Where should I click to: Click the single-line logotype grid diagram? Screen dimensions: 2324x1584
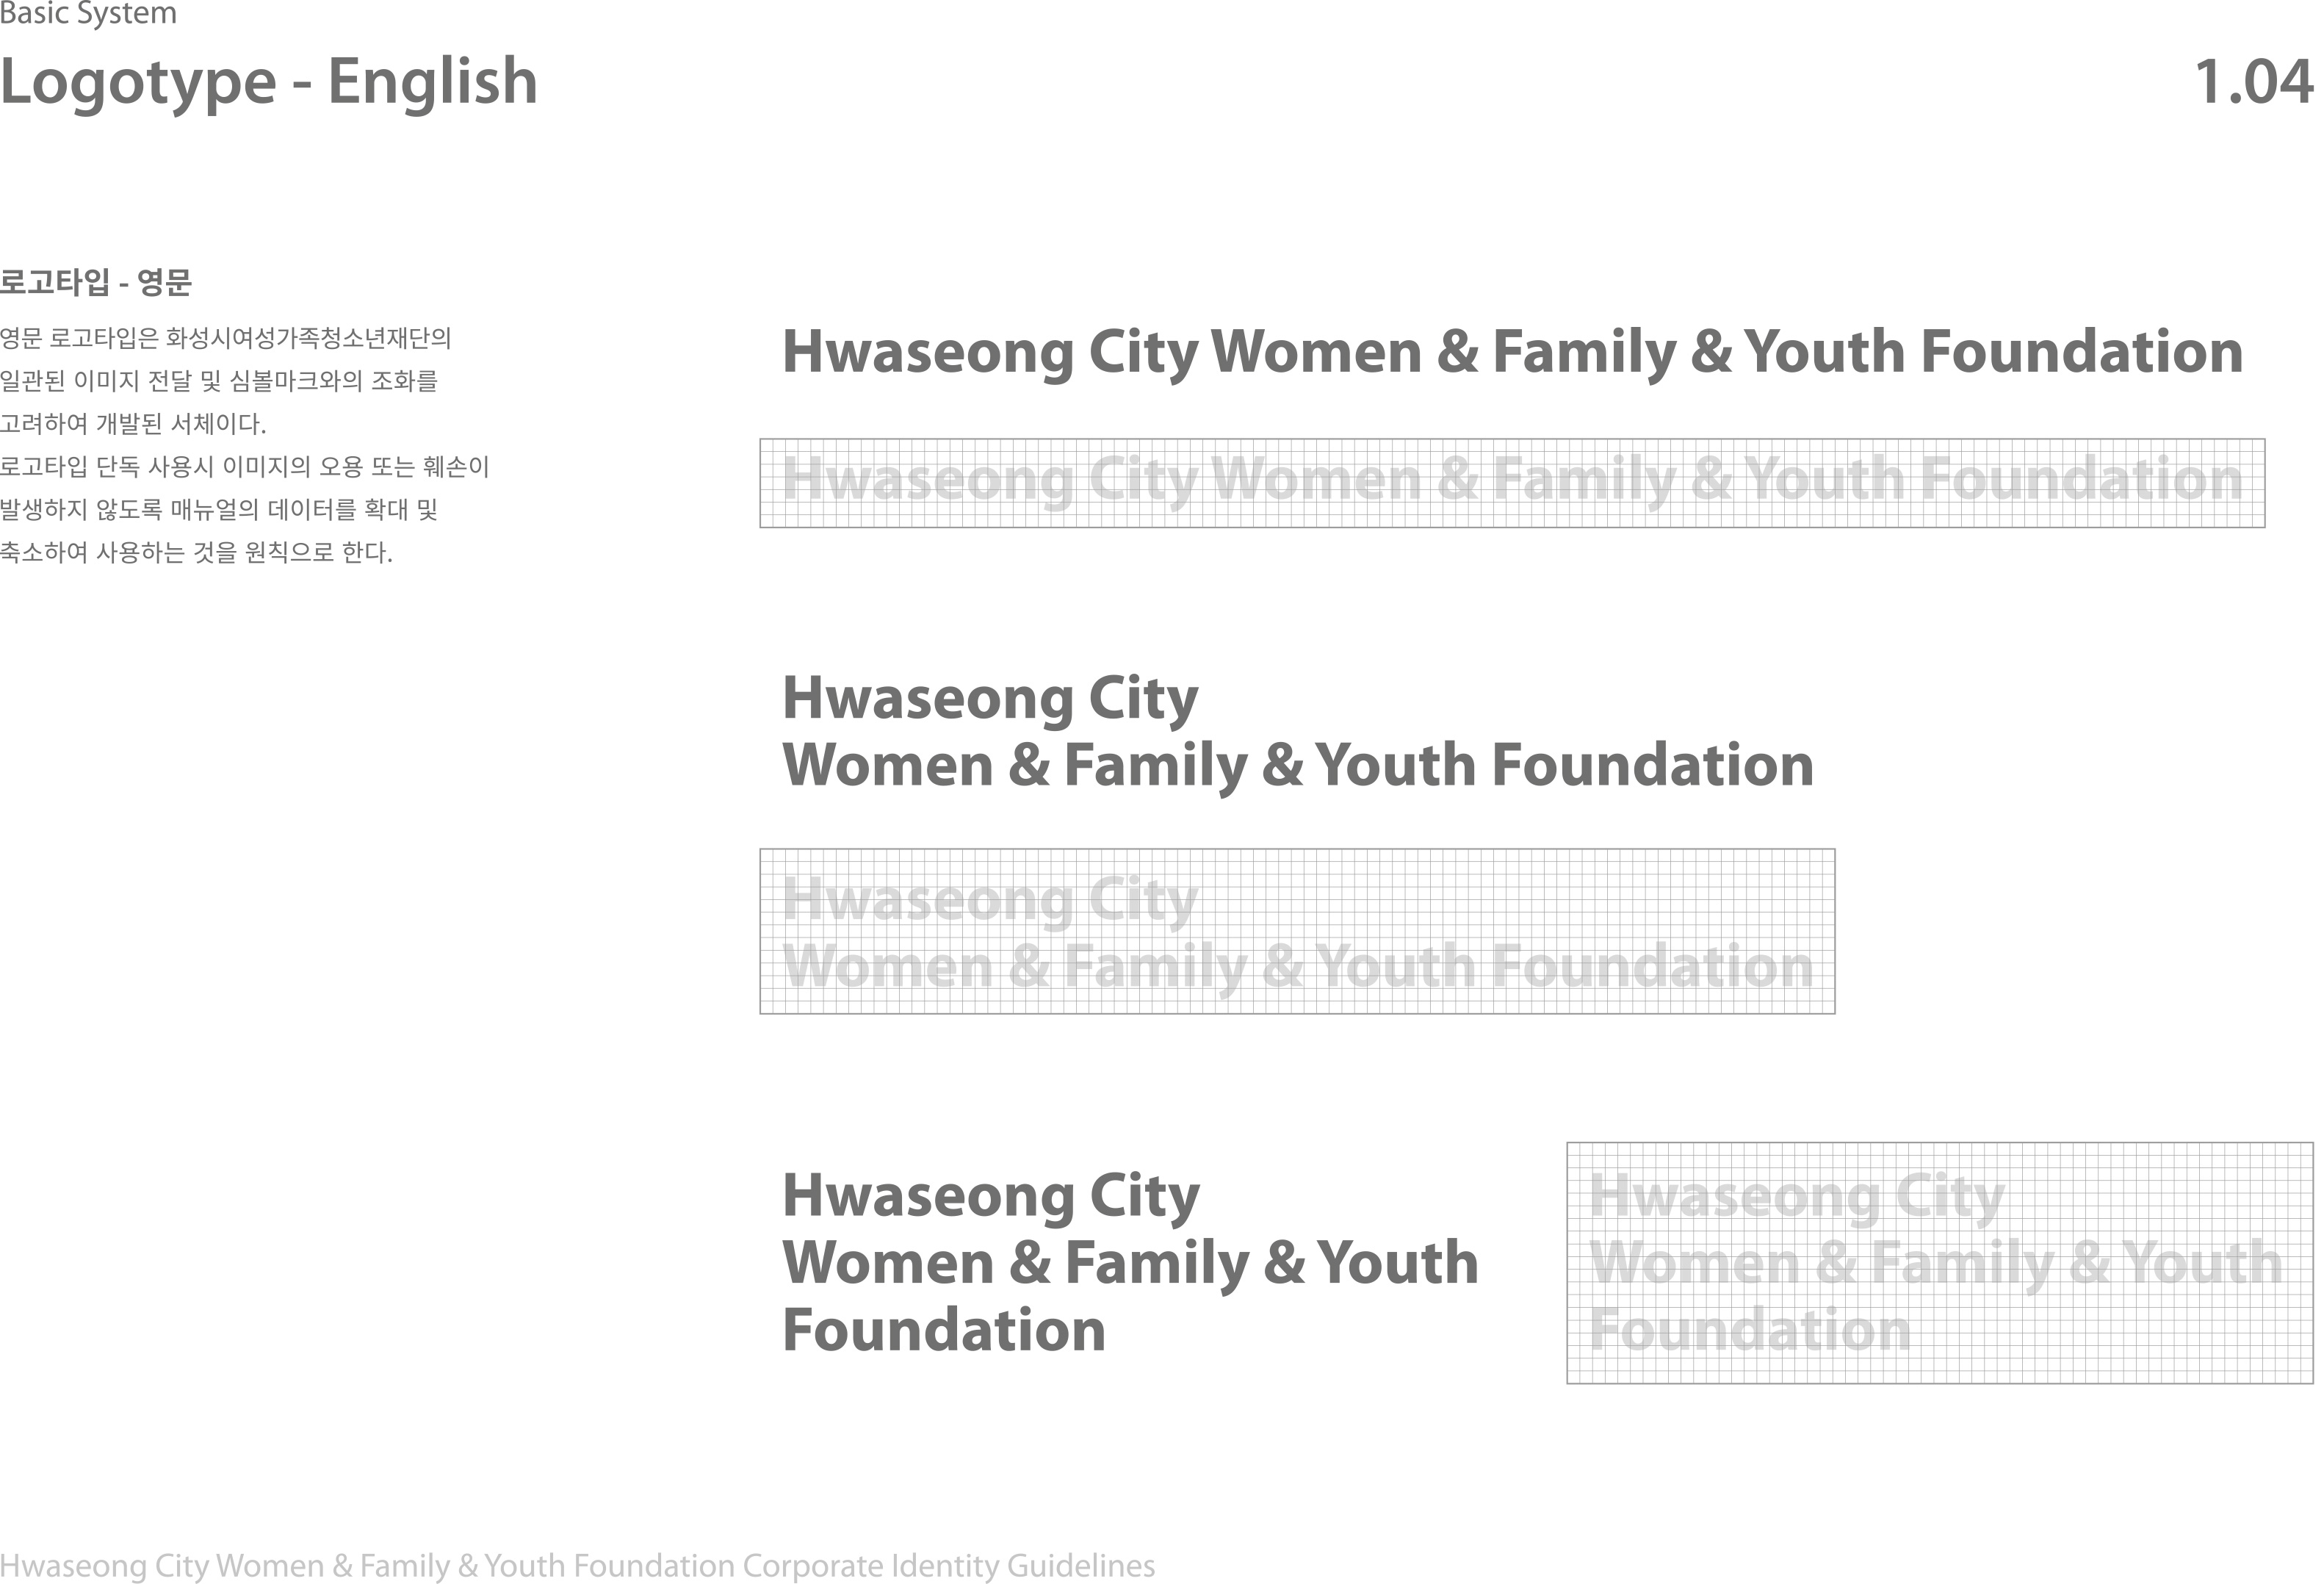(1512, 483)
